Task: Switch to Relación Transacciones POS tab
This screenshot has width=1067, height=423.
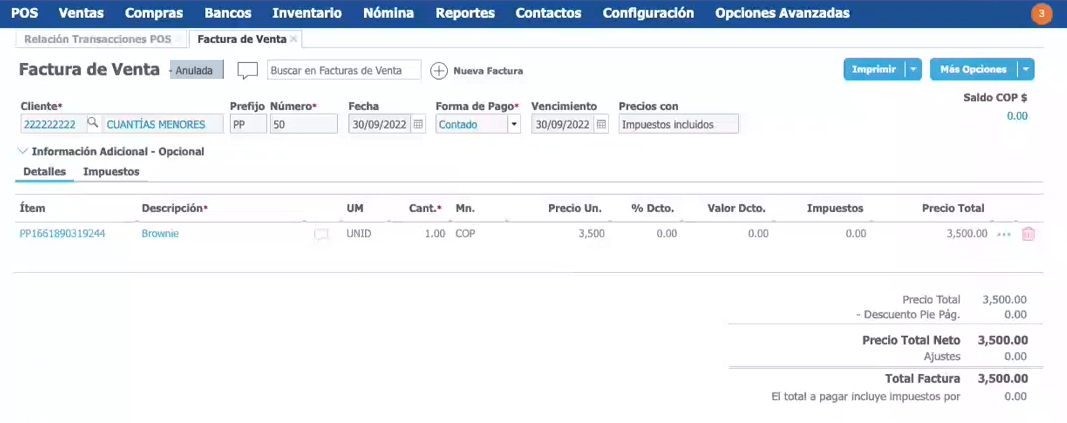Action: click(x=97, y=39)
